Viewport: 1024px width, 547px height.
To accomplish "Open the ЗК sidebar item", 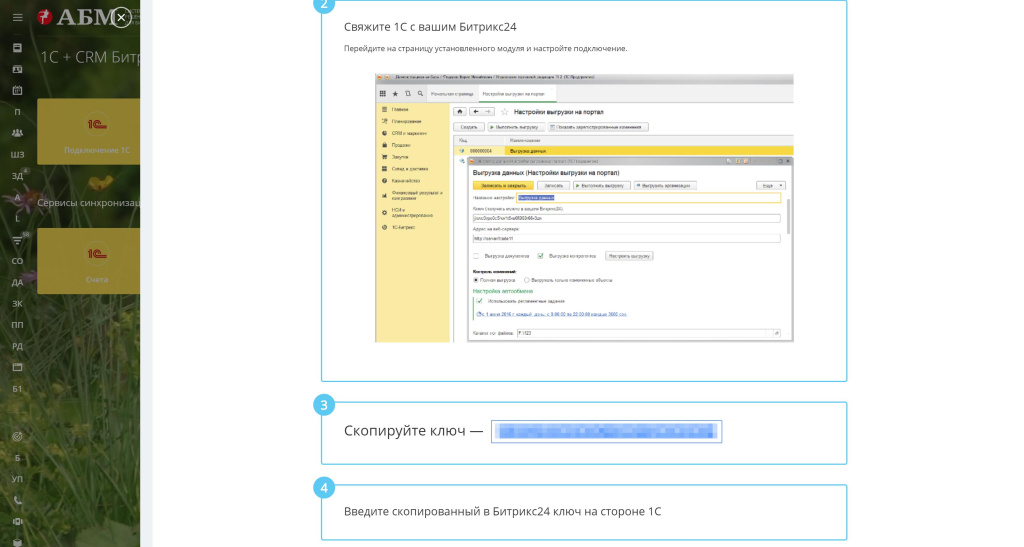I will (x=17, y=303).
